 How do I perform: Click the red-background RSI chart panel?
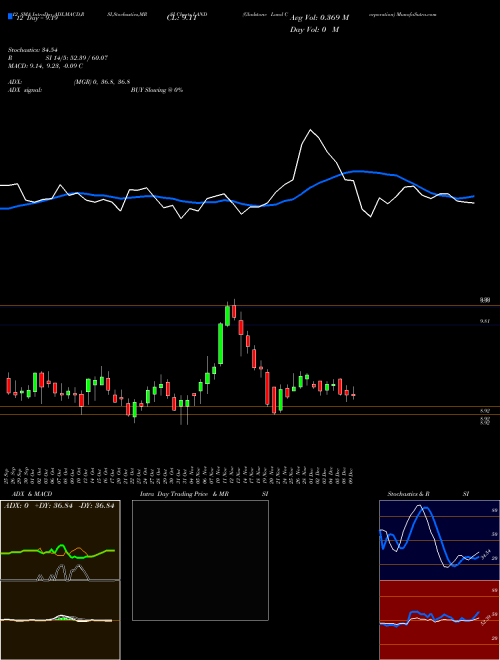point(439,620)
